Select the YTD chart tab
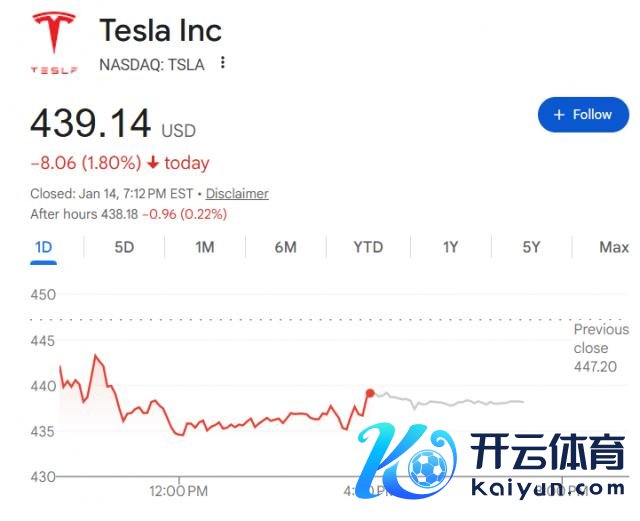This screenshot has width=640, height=521. point(368,247)
